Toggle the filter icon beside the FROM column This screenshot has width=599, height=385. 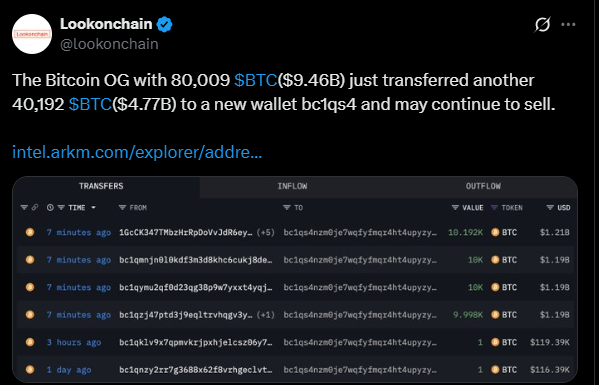coord(122,208)
